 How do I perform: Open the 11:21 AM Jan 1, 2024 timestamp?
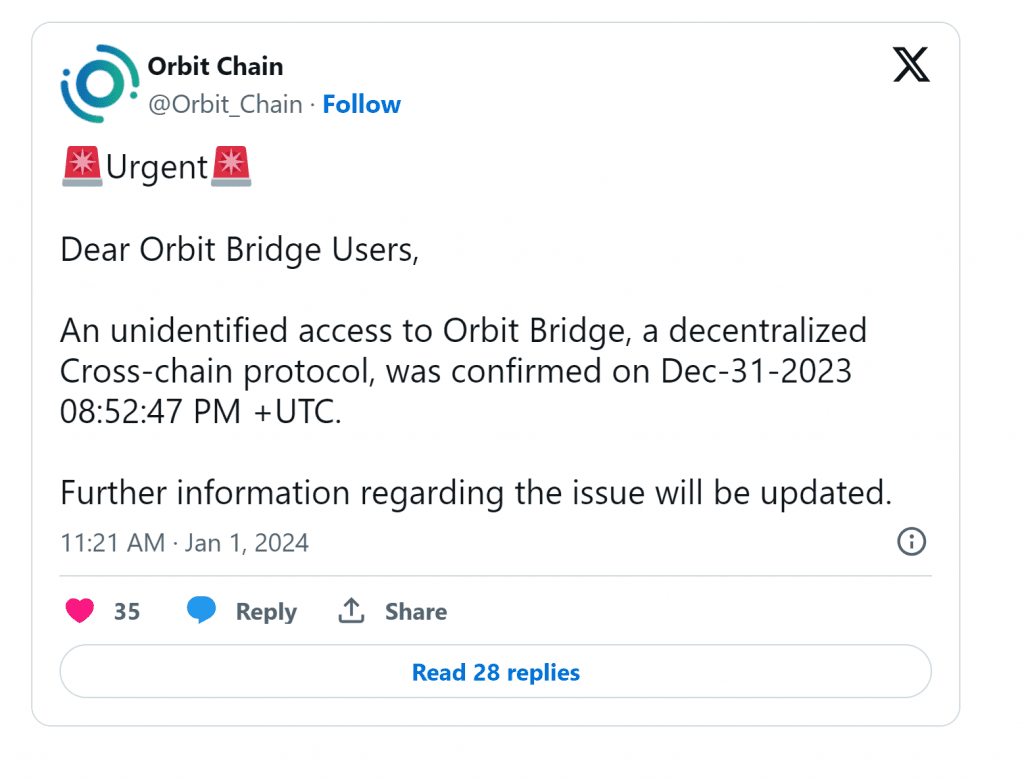(184, 543)
